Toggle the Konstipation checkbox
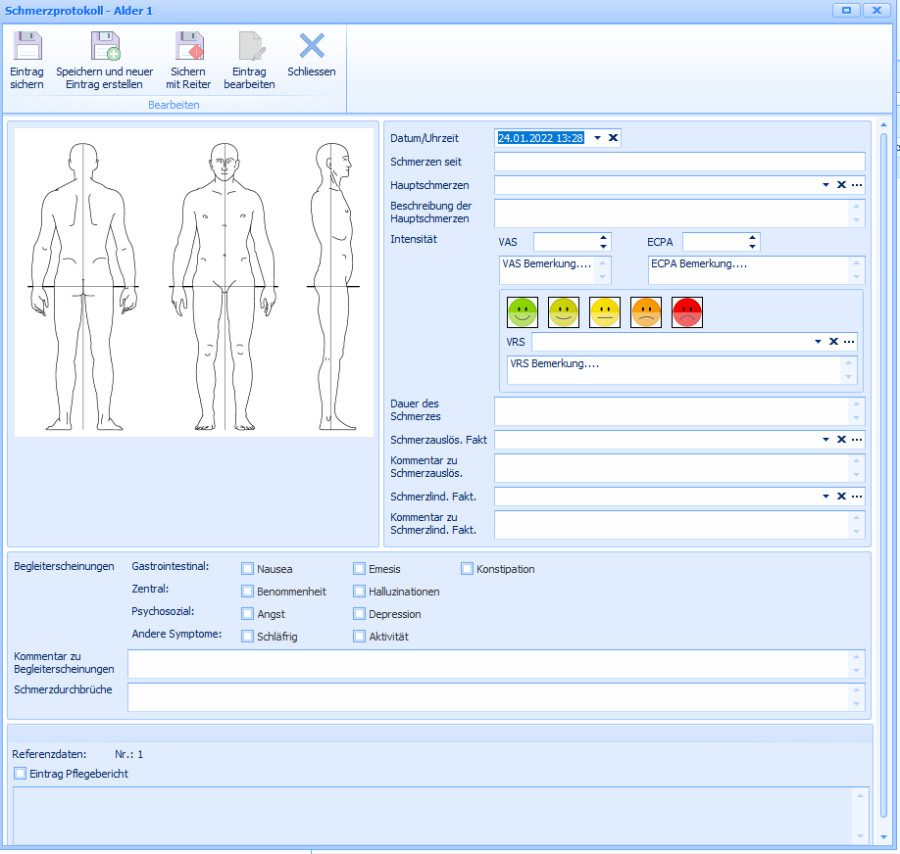900x854 pixels. [467, 569]
